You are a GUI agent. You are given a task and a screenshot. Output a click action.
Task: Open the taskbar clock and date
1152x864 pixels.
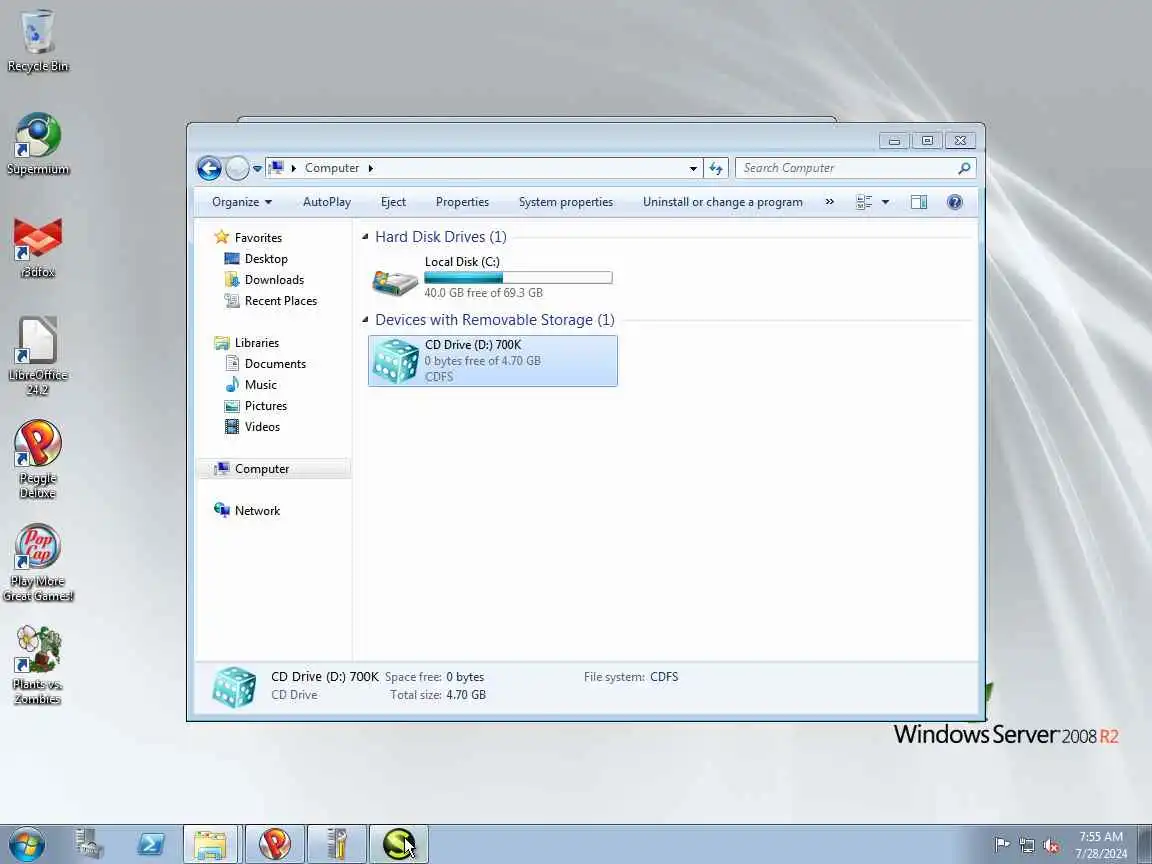click(1101, 845)
